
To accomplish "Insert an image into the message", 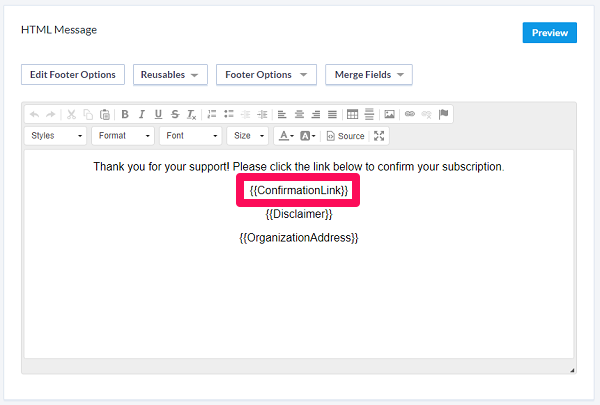I will pos(390,114).
